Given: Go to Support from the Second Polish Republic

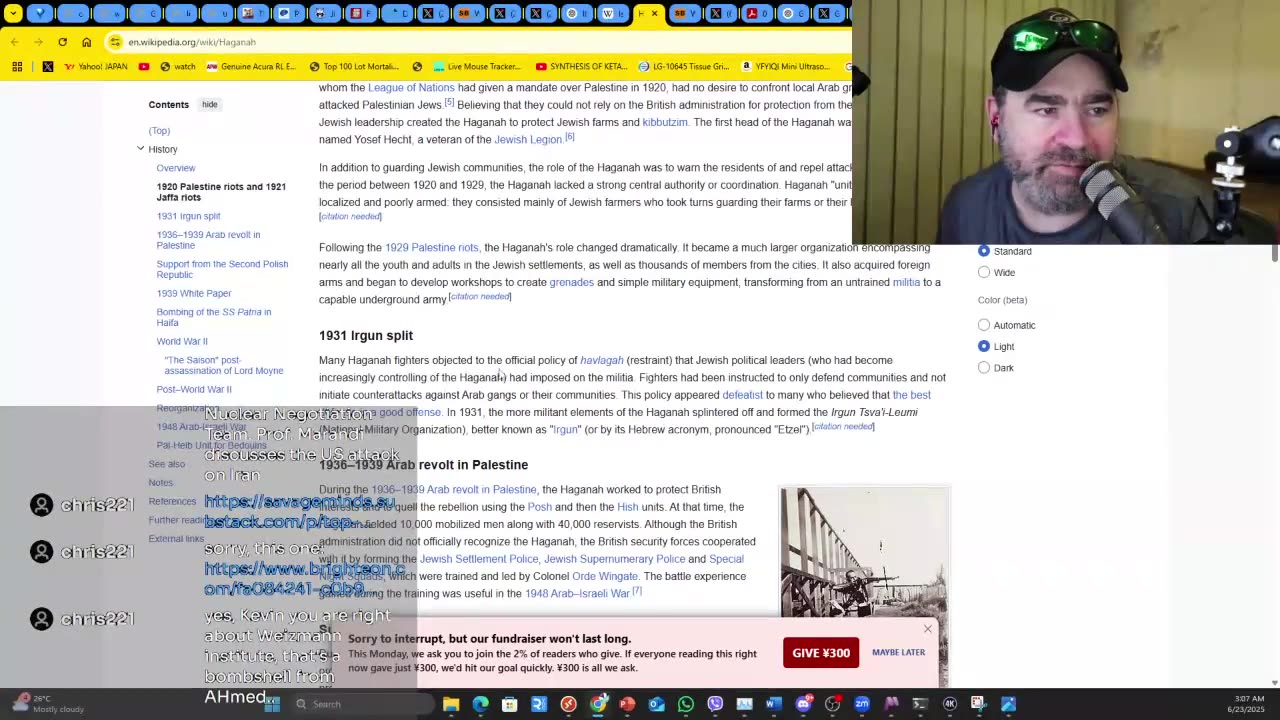Looking at the screenshot, I should 222,269.
